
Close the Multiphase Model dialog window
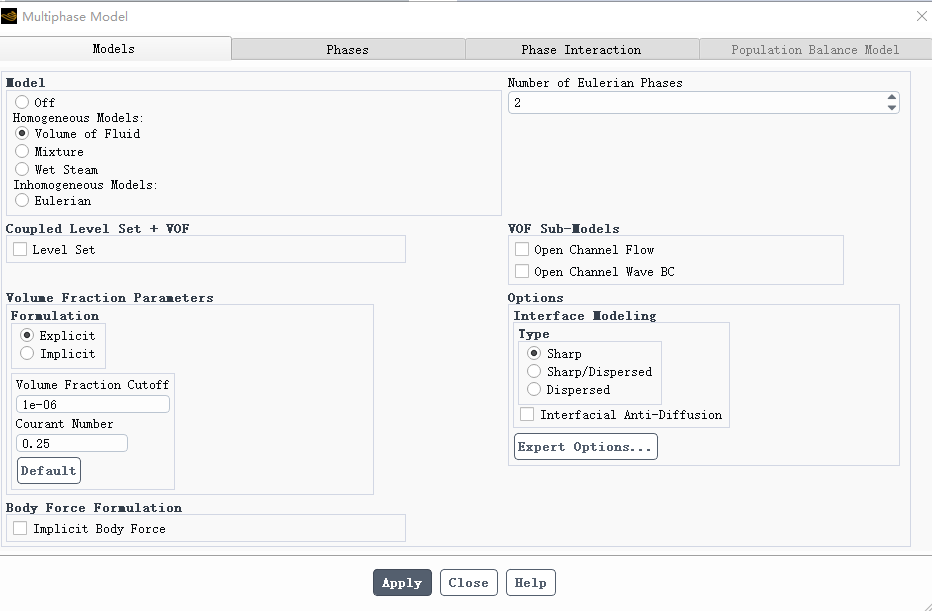pyautogui.click(x=921, y=16)
